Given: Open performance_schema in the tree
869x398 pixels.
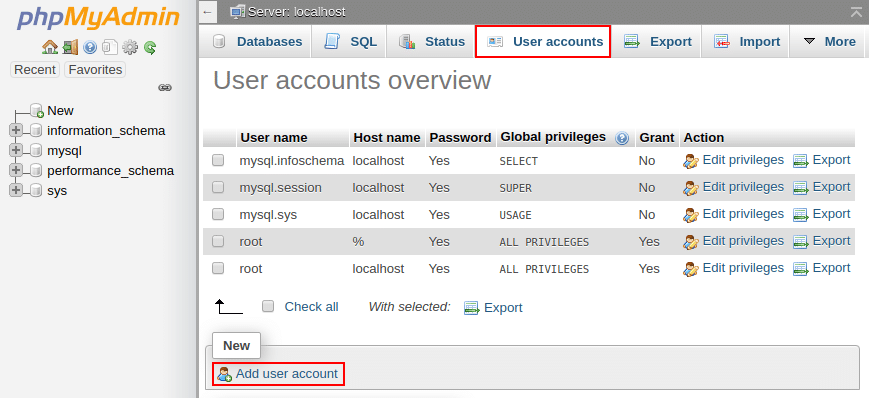Looking at the screenshot, I should (111, 171).
